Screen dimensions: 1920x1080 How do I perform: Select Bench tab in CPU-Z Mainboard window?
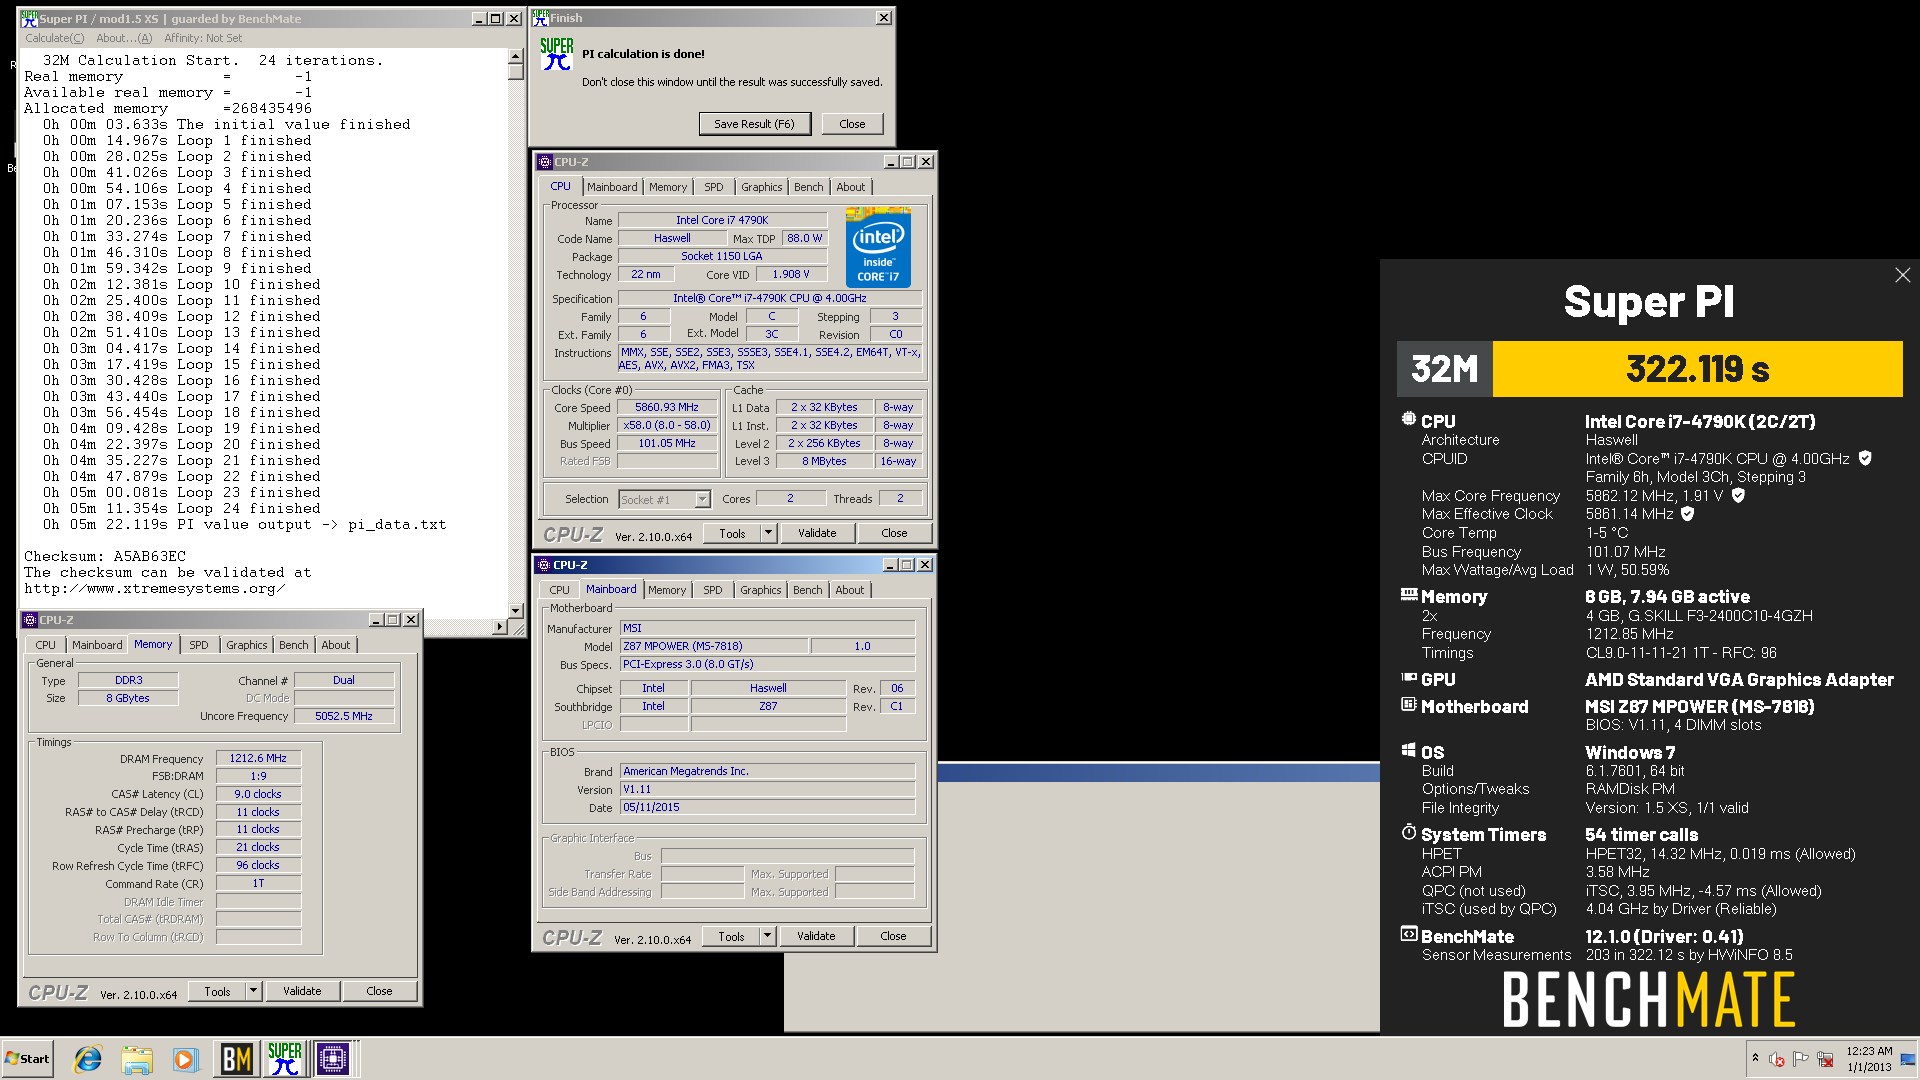click(x=808, y=590)
